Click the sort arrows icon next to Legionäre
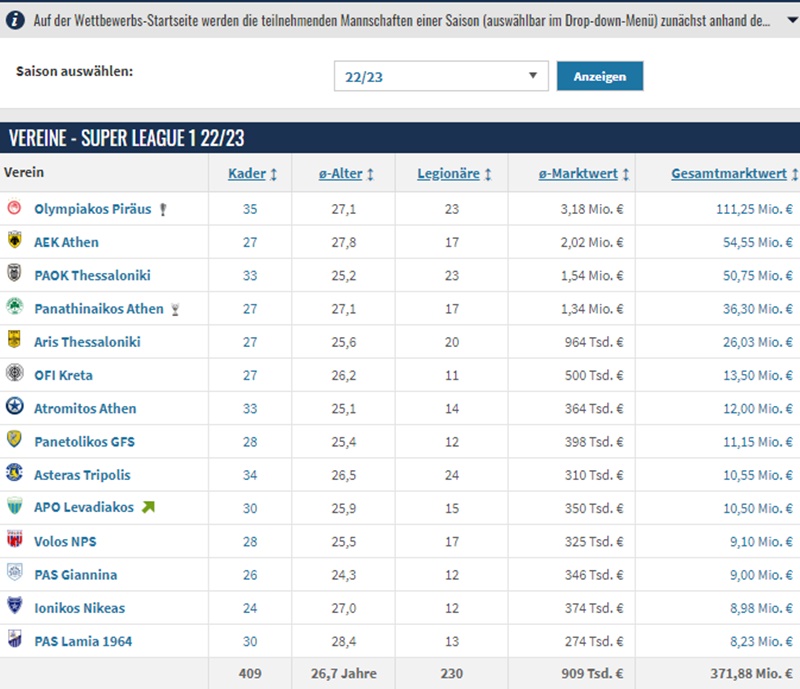Screen dimensions: 800x689 [x=488, y=175]
